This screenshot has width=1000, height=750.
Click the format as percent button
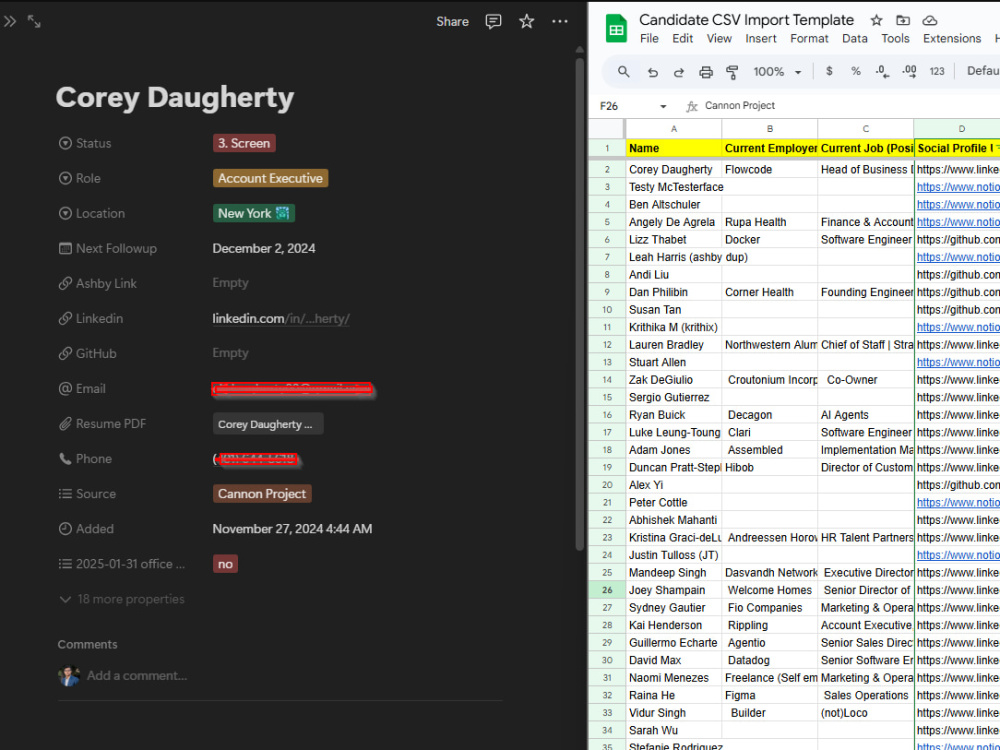point(856,72)
